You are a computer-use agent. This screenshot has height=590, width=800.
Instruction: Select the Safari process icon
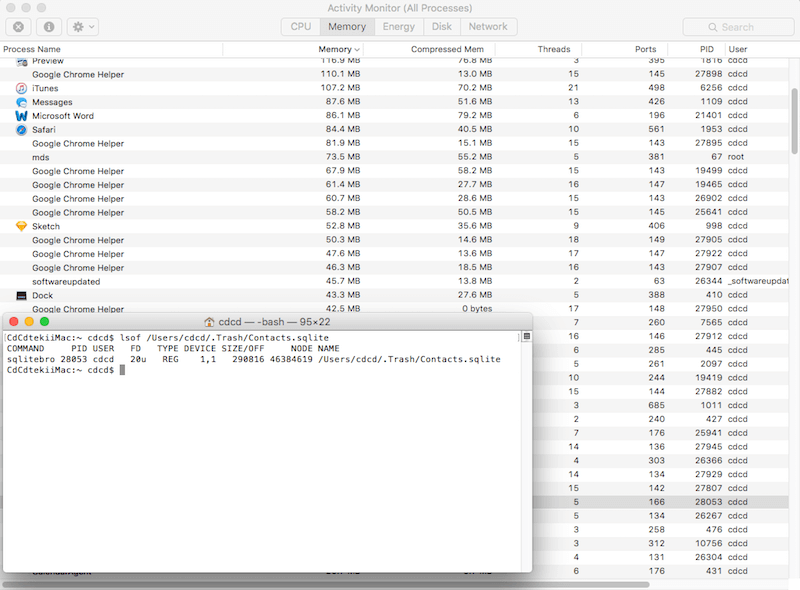[x=21, y=130]
